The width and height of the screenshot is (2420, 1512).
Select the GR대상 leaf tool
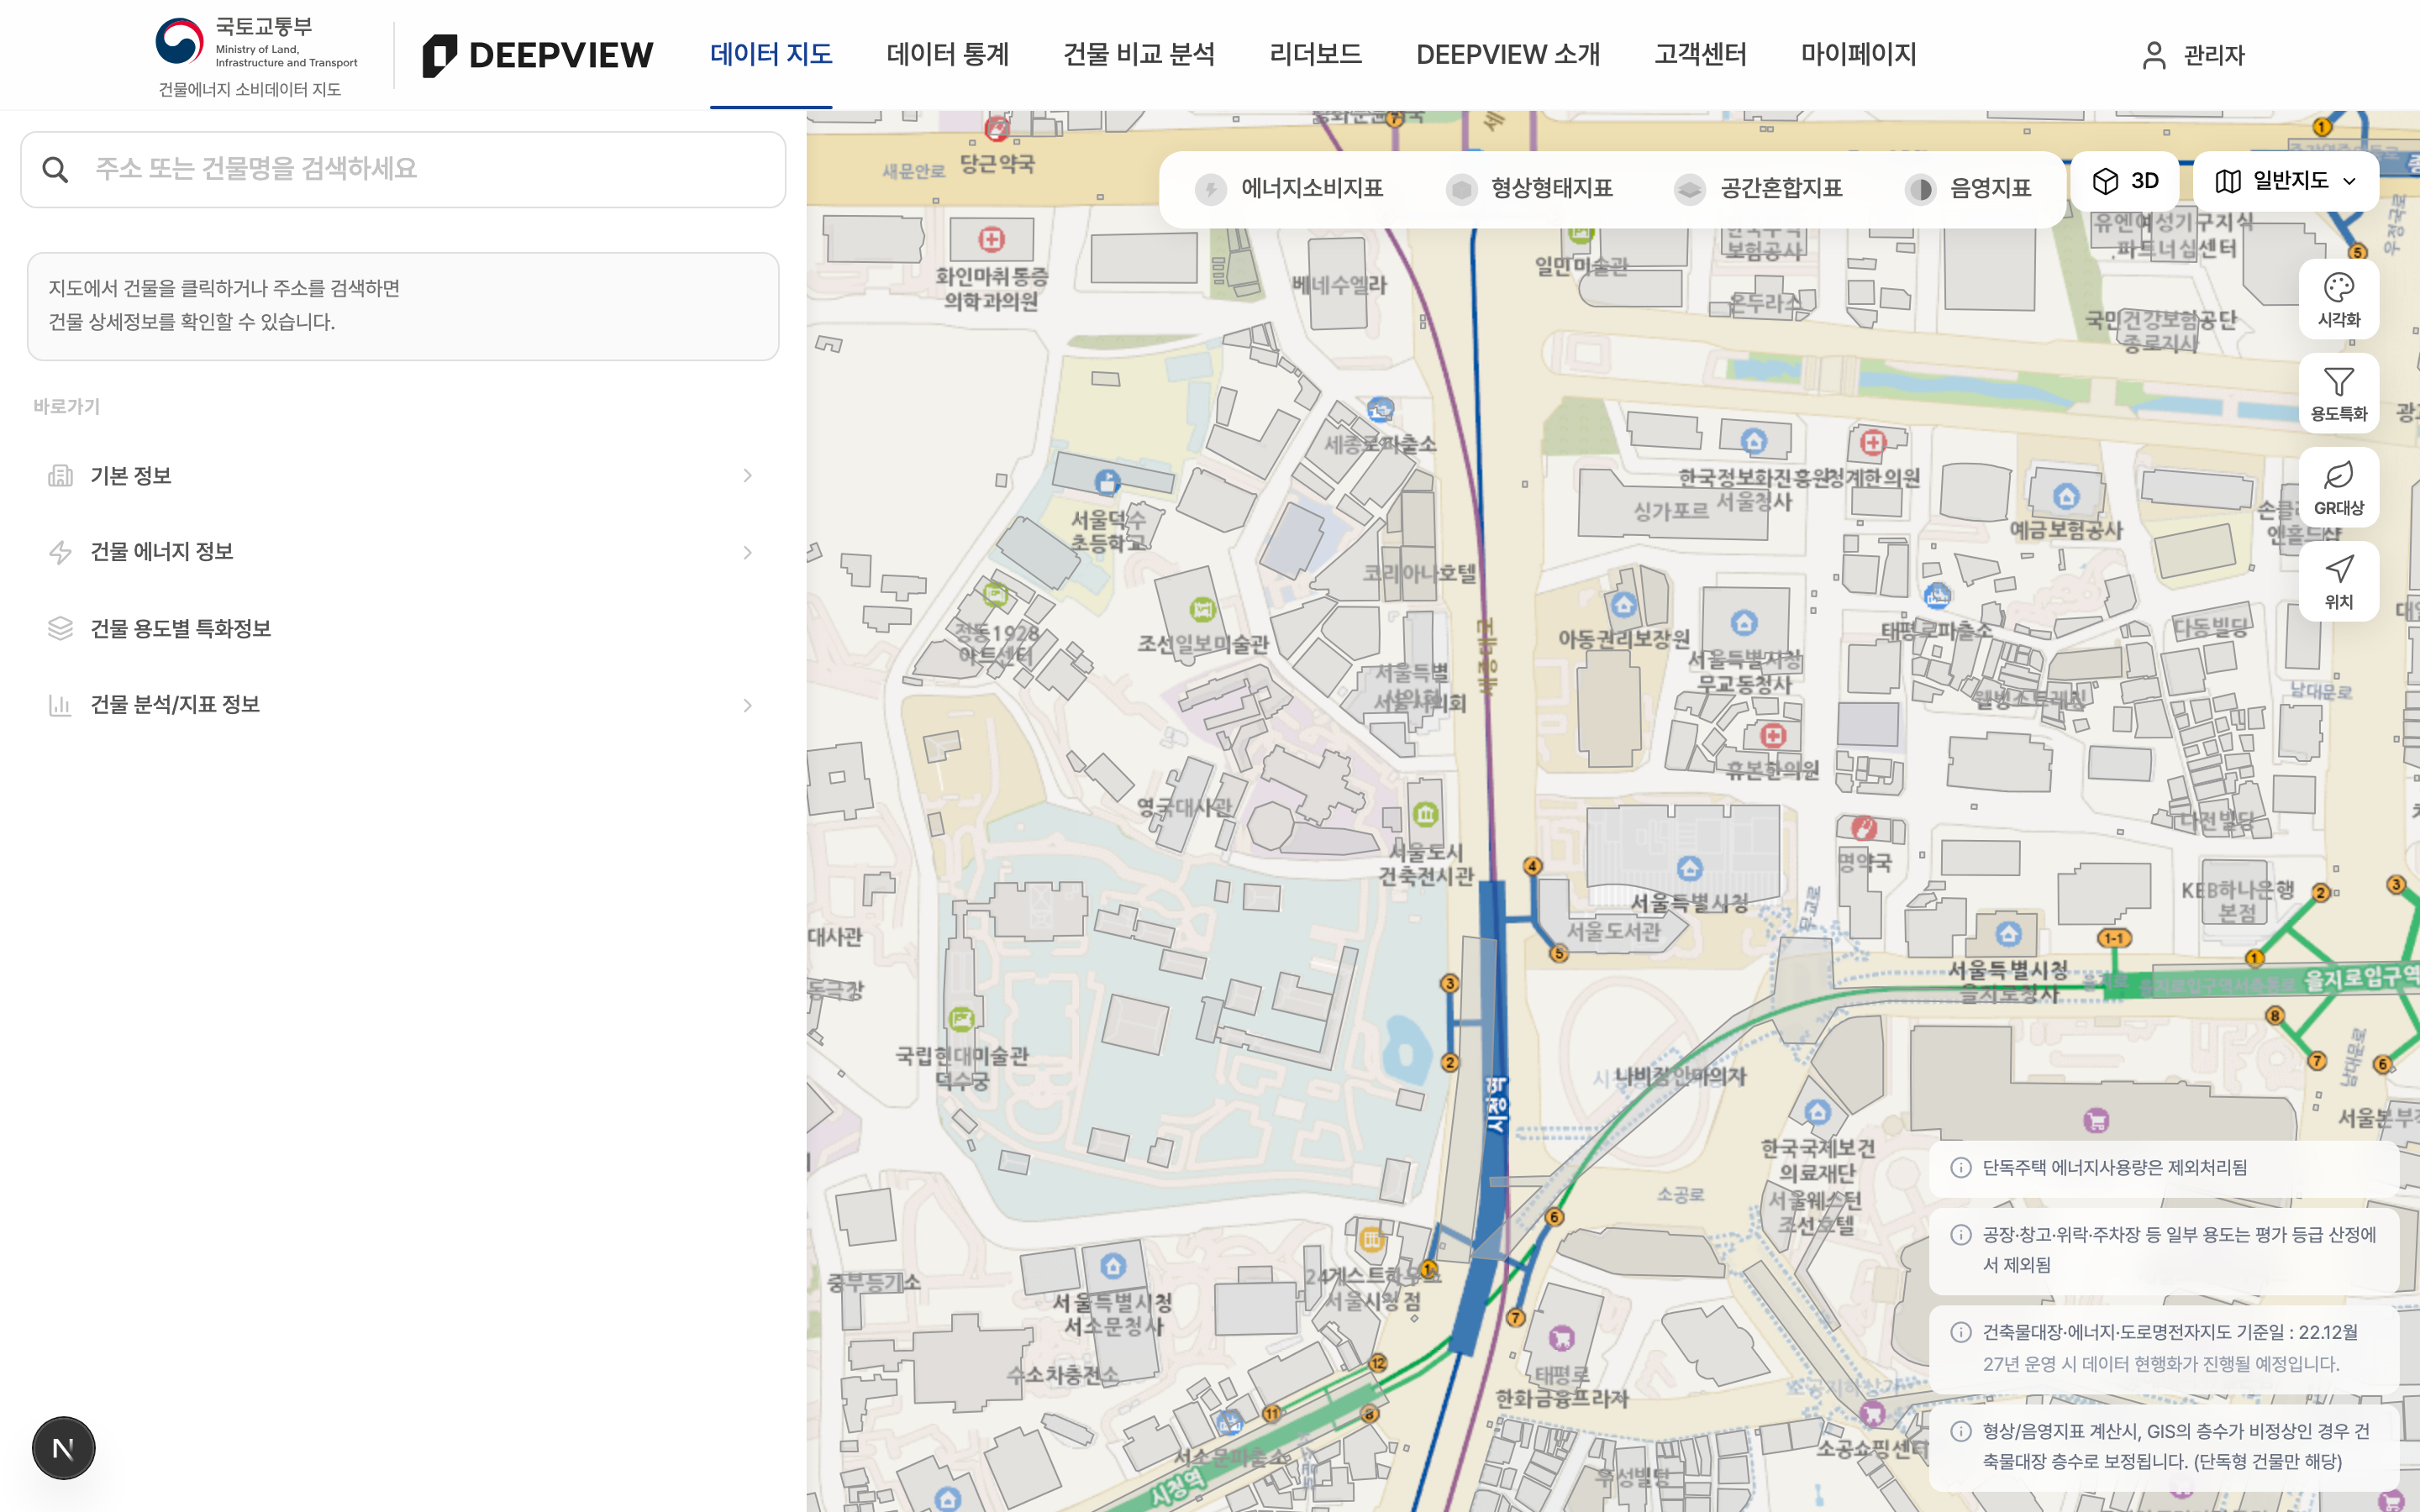2338,488
